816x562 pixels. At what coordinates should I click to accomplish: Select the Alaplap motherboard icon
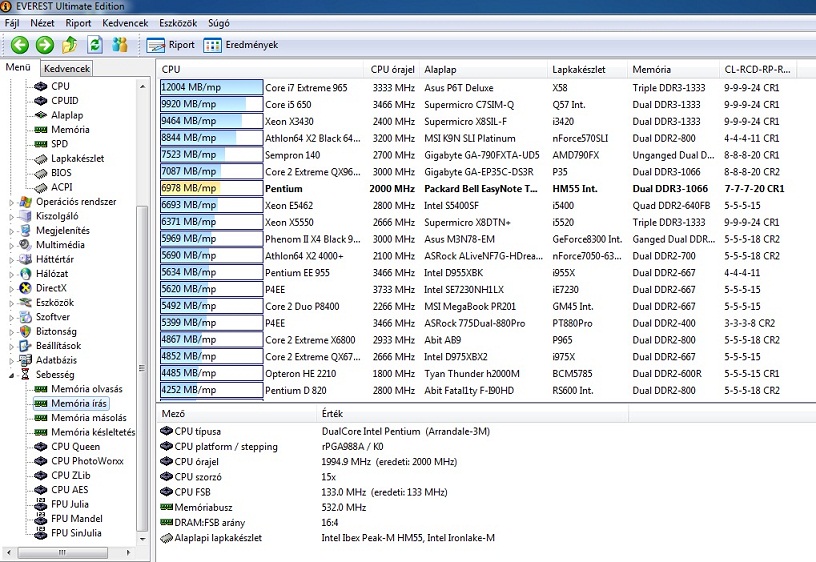click(41, 115)
